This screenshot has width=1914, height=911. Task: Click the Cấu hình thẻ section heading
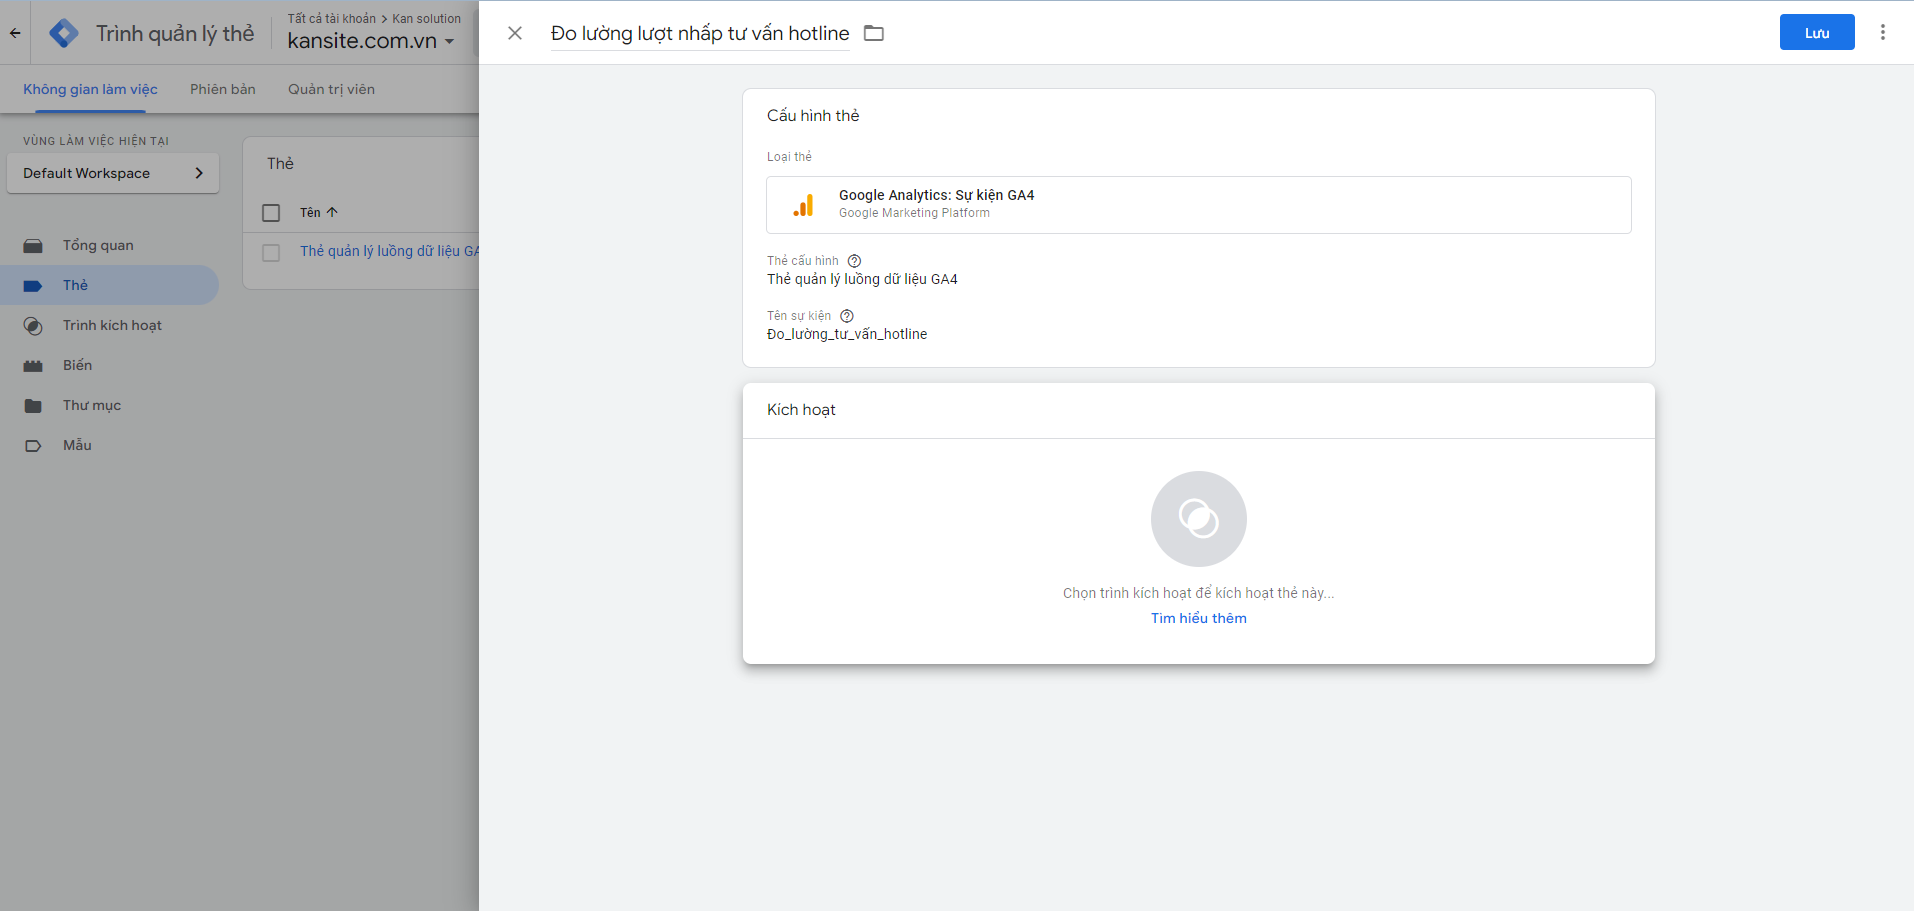(813, 116)
